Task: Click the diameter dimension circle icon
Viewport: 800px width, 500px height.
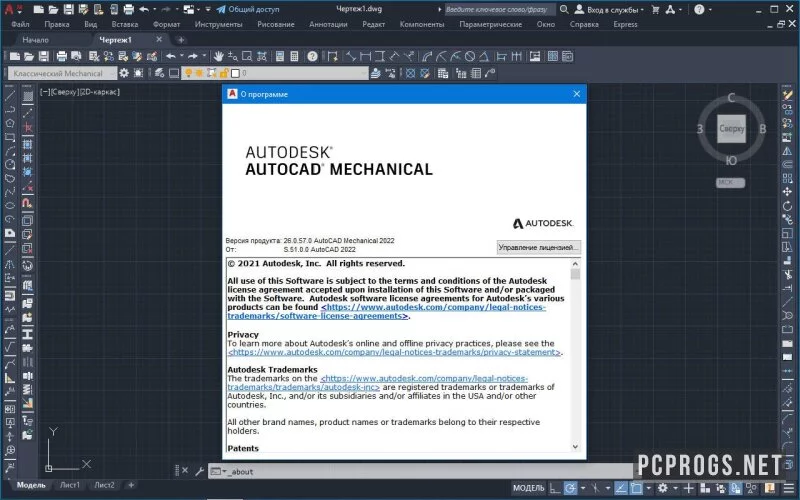Action: (x=470, y=56)
